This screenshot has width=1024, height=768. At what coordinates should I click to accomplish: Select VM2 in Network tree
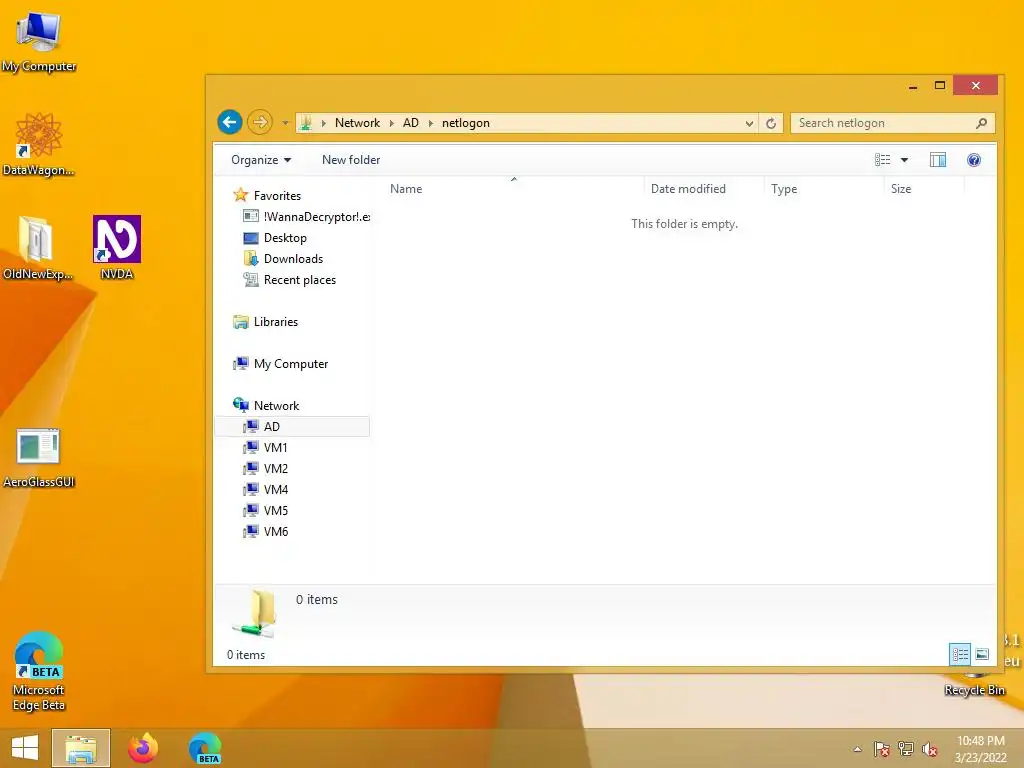click(x=276, y=468)
